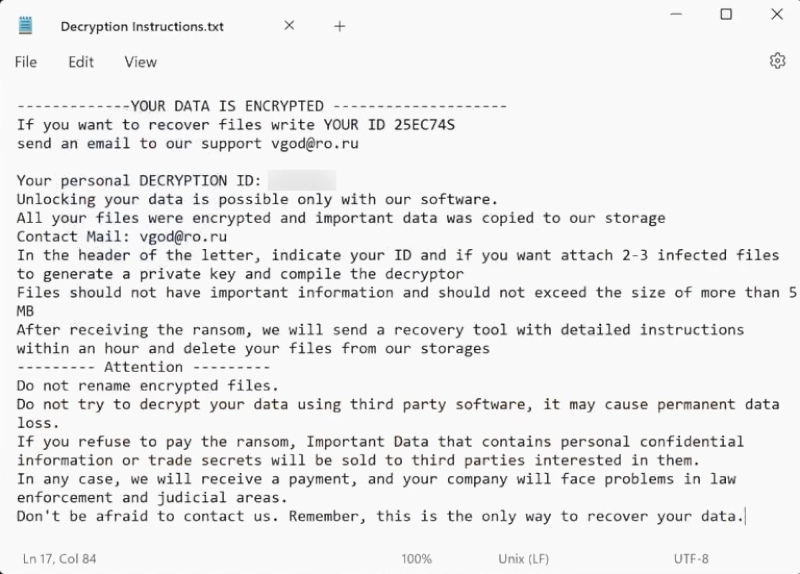Add a new tab with plus button
Screen dimensions: 800x574
point(339,26)
